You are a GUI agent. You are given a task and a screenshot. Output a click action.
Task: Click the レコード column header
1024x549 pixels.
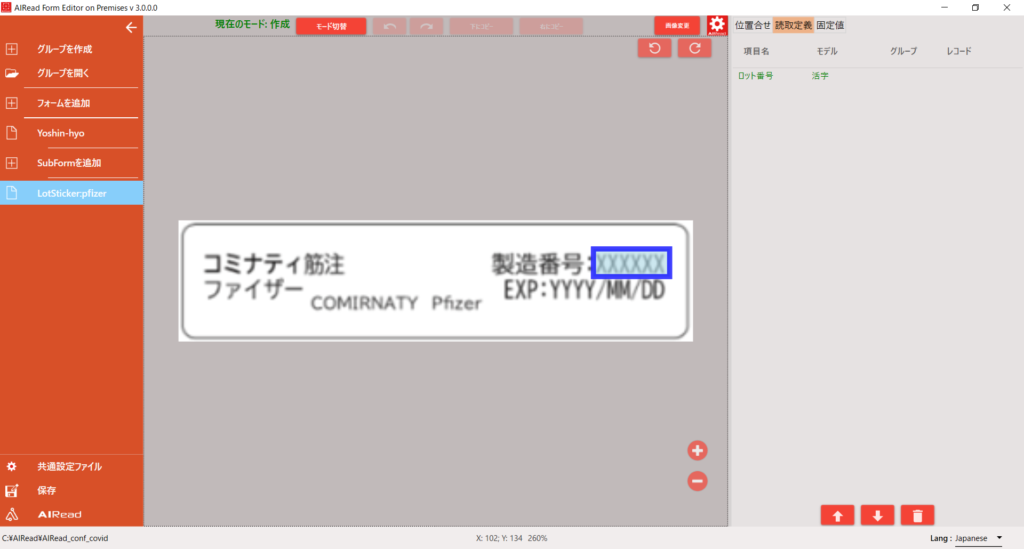[959, 51]
